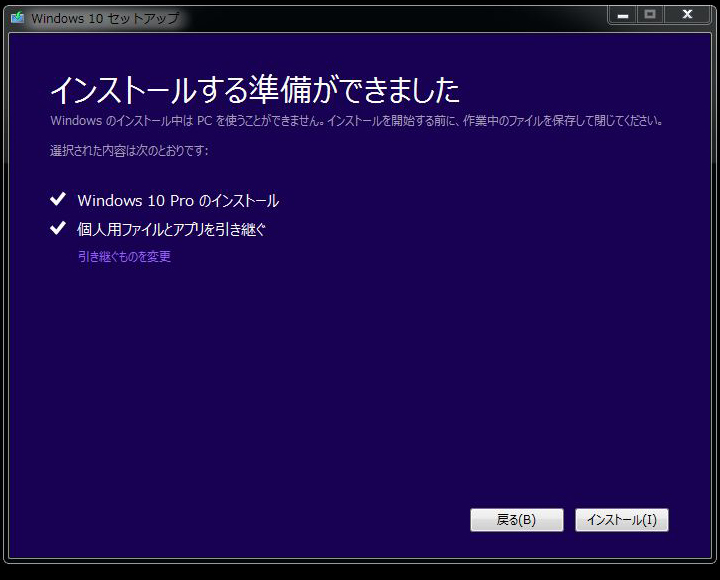This screenshot has height=580, width=720.
Task: Open the 引き継ぐものを変更 link
Action: (124, 256)
